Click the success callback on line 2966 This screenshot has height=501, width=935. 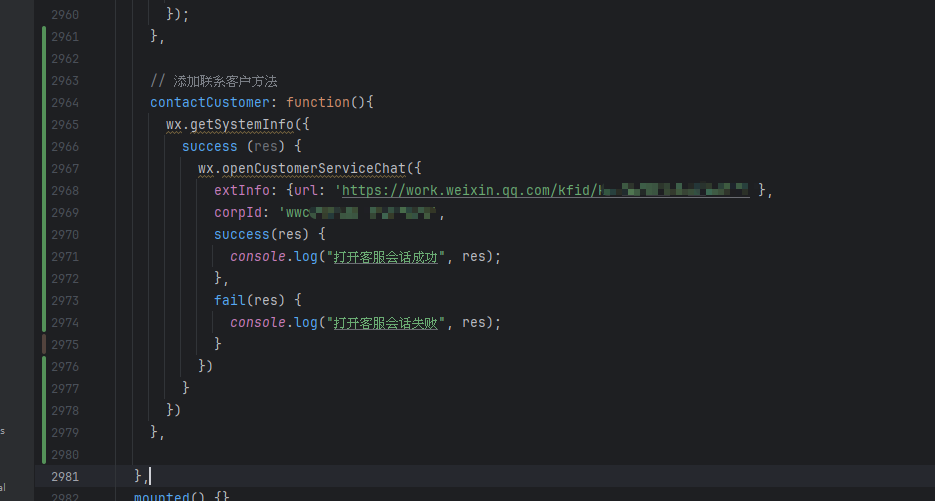[209, 147]
